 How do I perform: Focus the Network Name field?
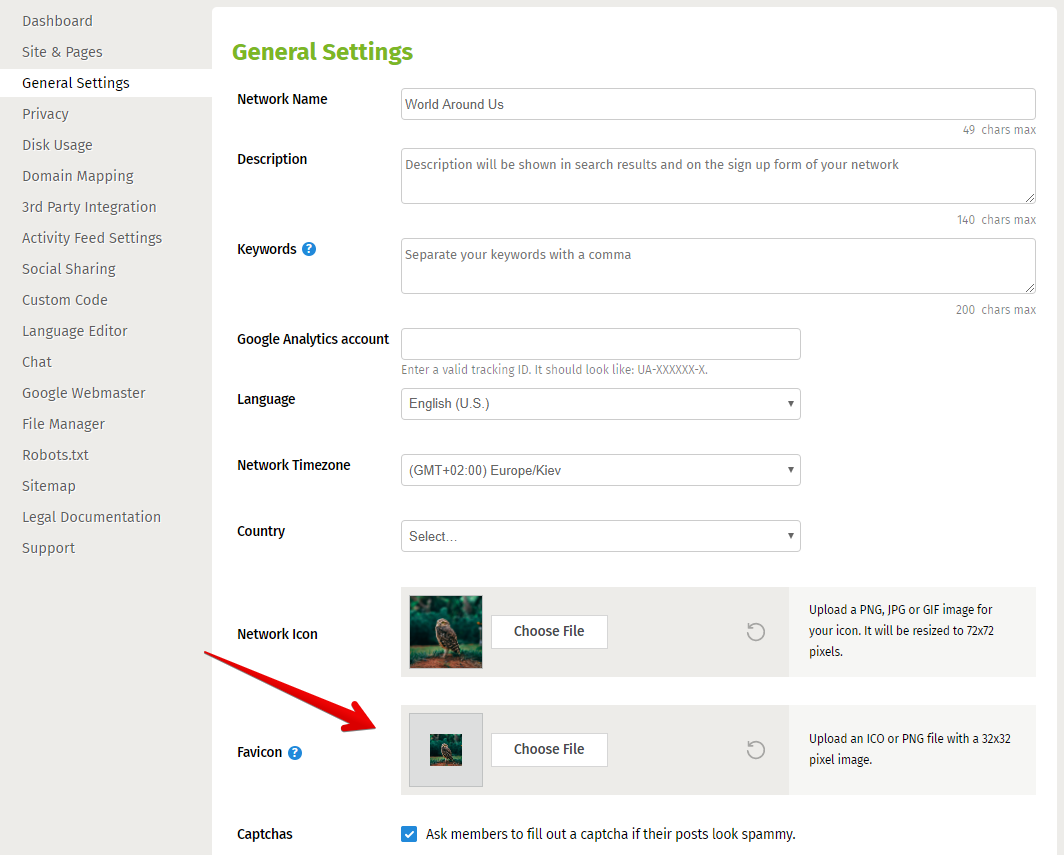pyautogui.click(x=718, y=104)
